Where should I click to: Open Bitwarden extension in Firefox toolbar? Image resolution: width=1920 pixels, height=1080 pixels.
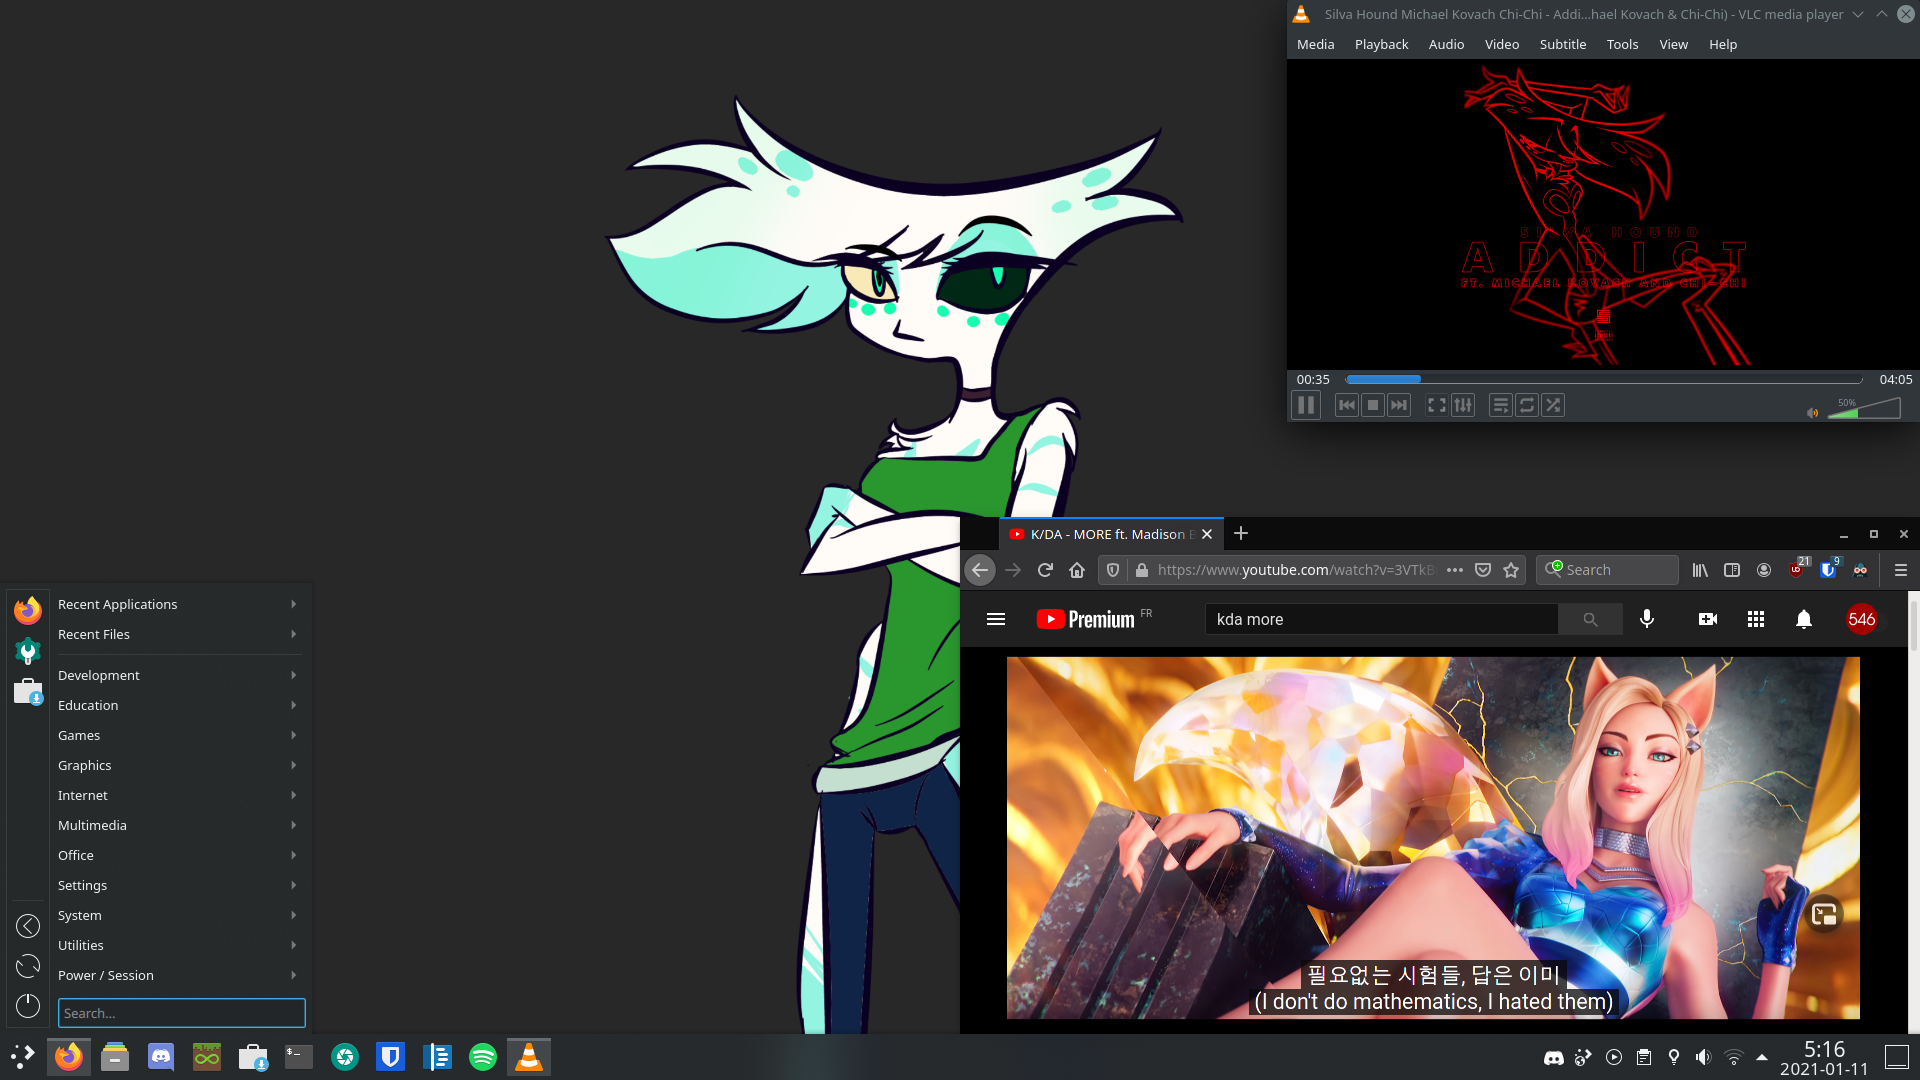[1829, 569]
